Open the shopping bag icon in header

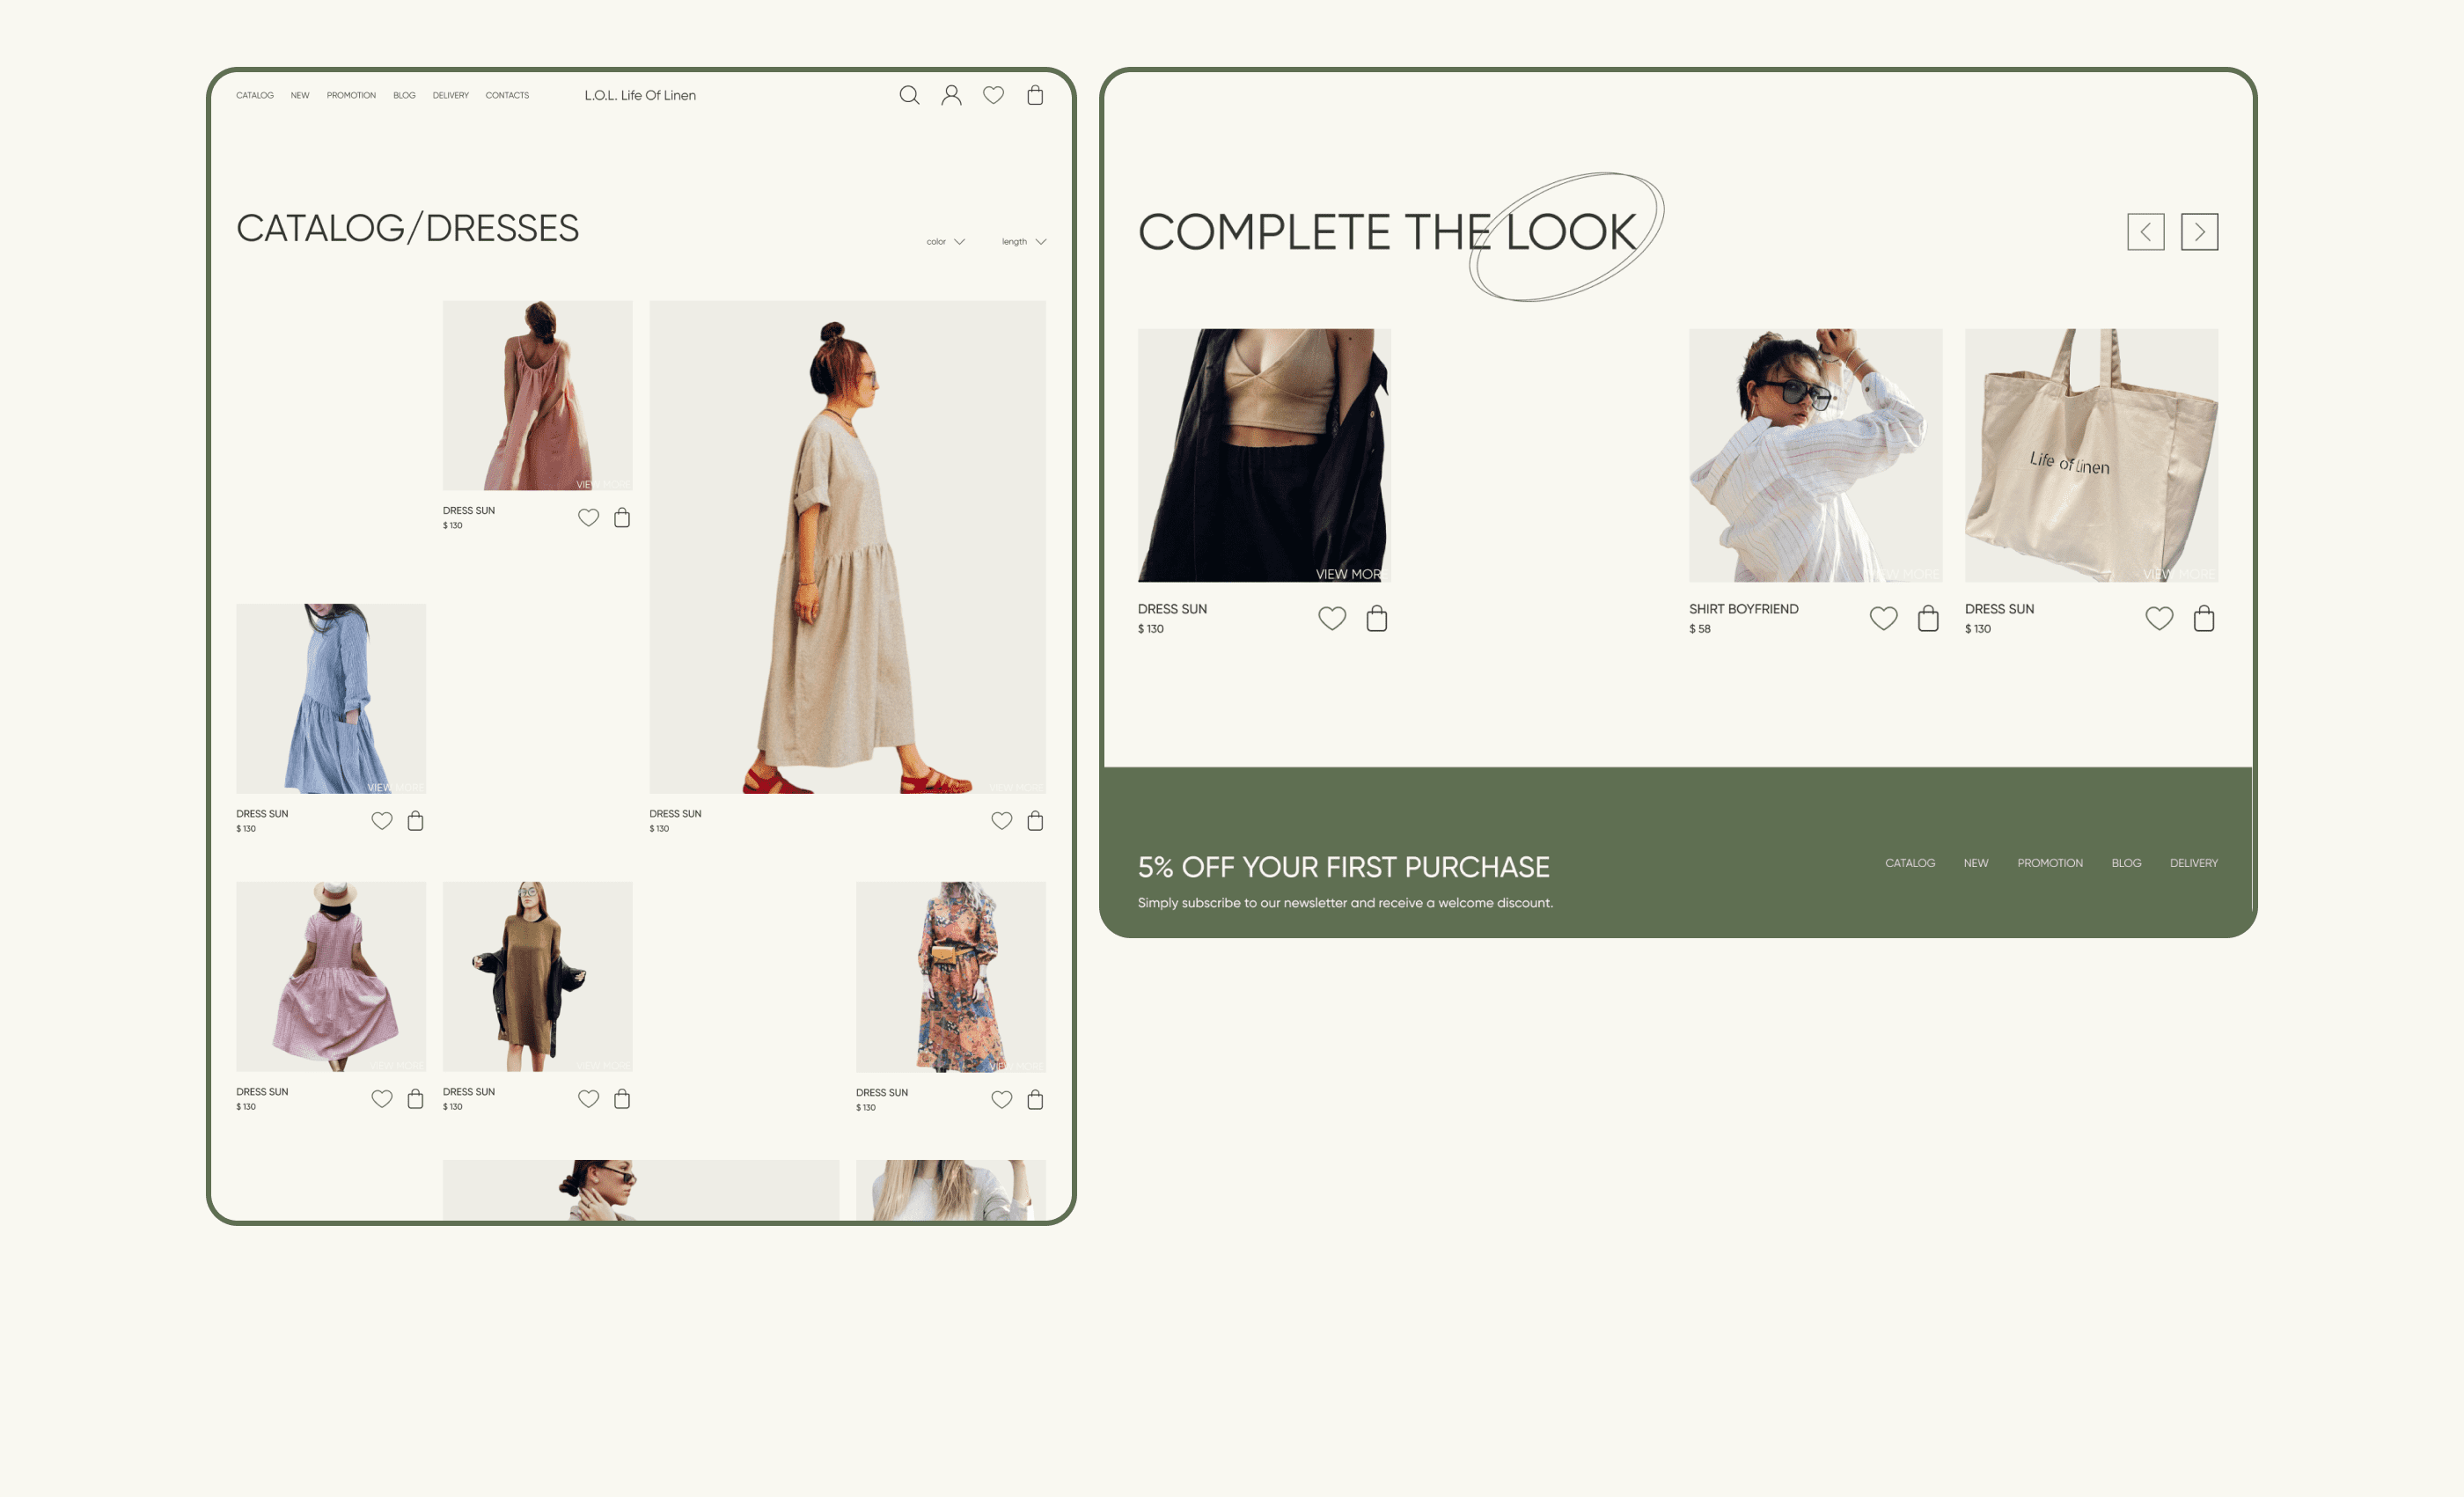pos(1035,95)
